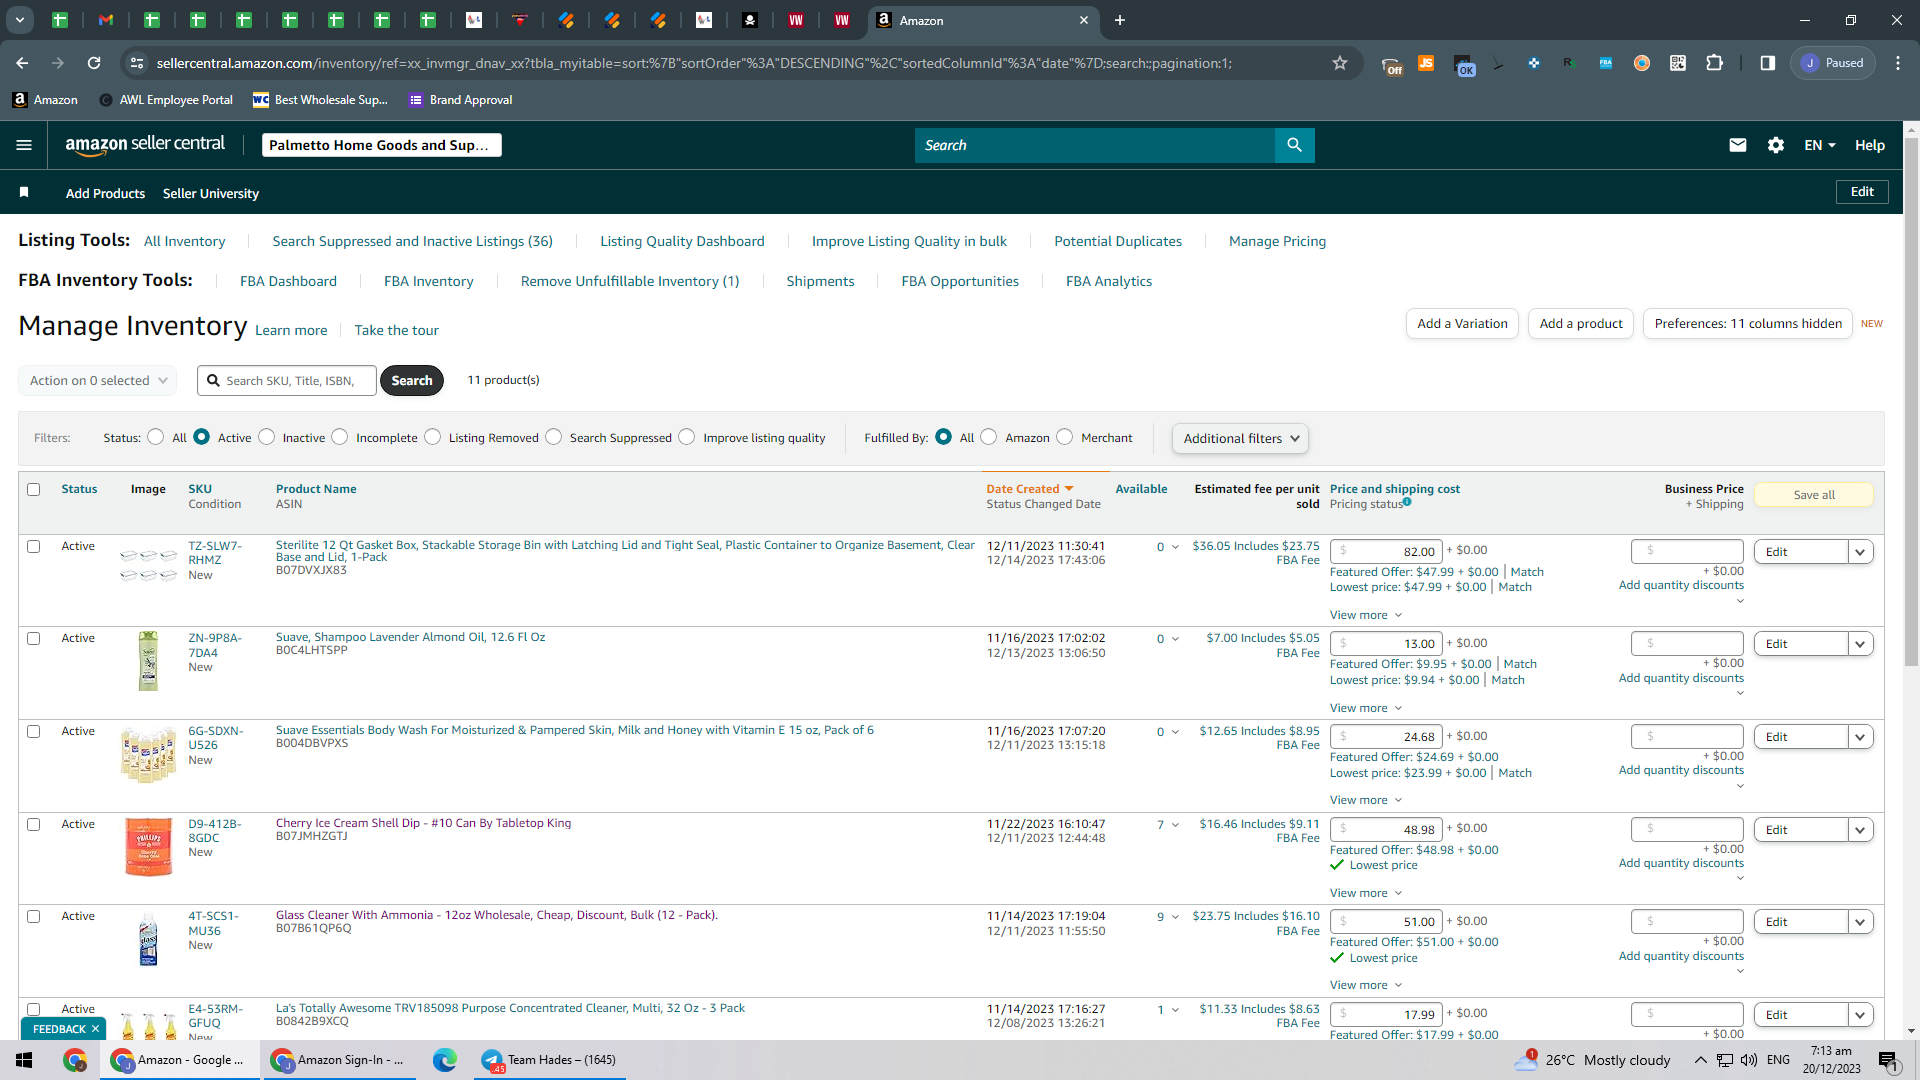Screen dimensions: 1920x1080
Task: Open the notifications center icon
Action: (1888, 1060)
